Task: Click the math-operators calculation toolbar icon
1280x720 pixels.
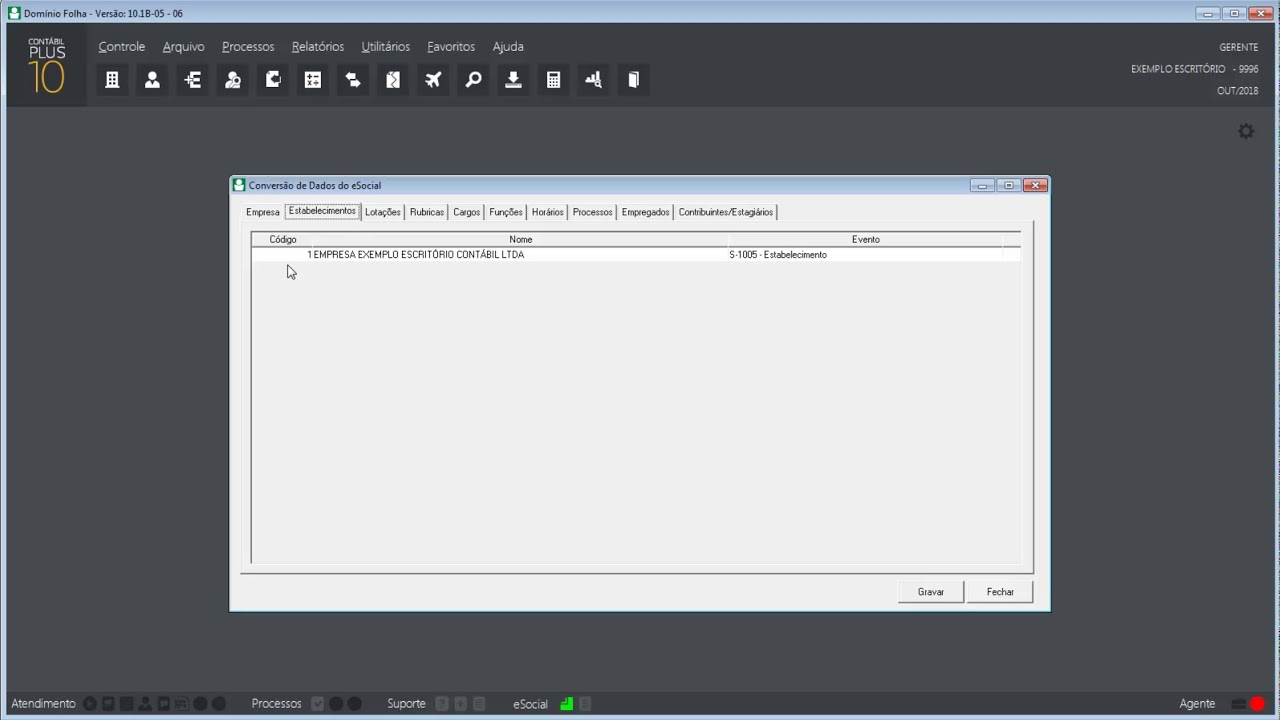Action: [313, 80]
